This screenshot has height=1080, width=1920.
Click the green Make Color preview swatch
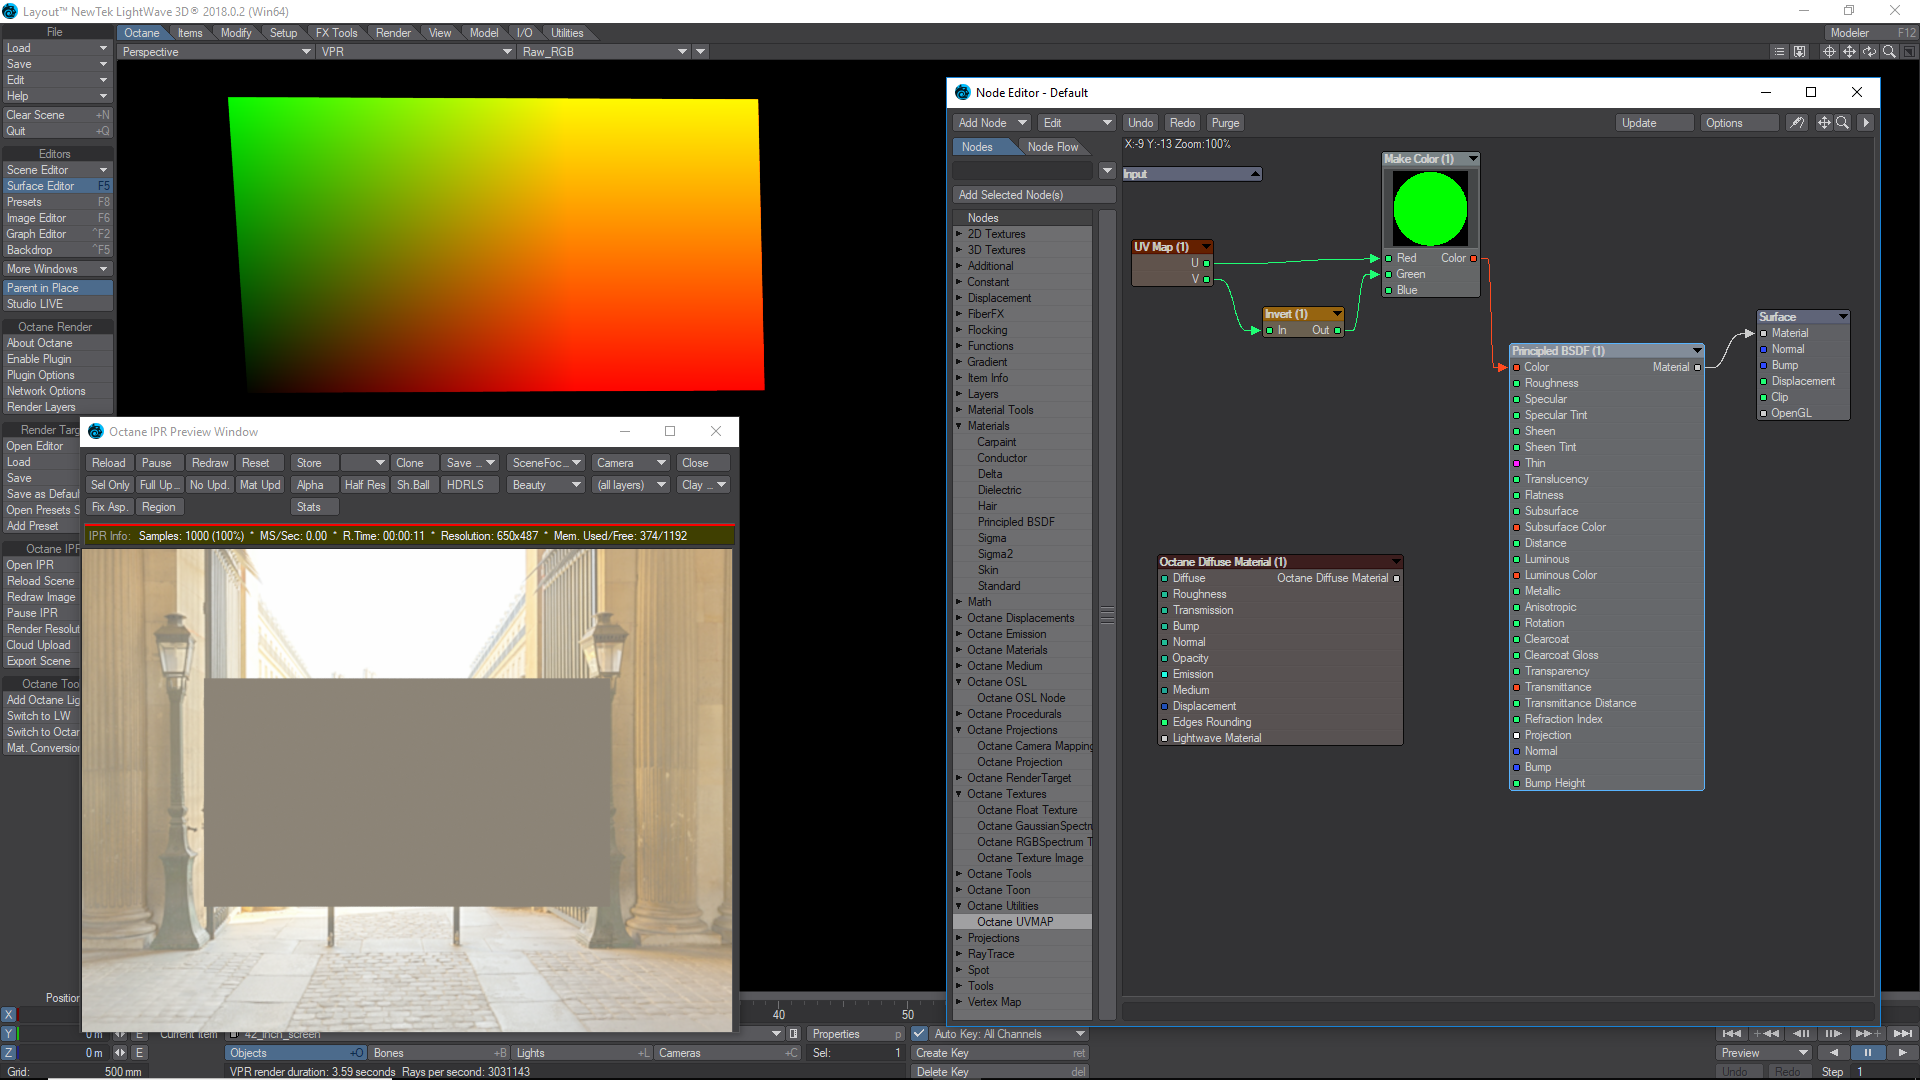click(x=1430, y=209)
